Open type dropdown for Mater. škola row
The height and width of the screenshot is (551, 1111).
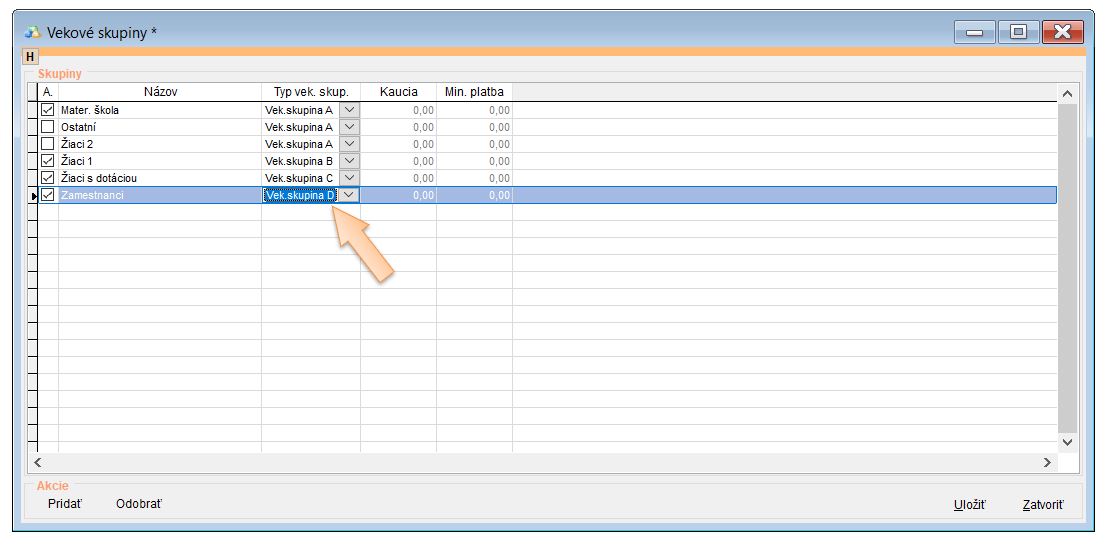click(349, 110)
